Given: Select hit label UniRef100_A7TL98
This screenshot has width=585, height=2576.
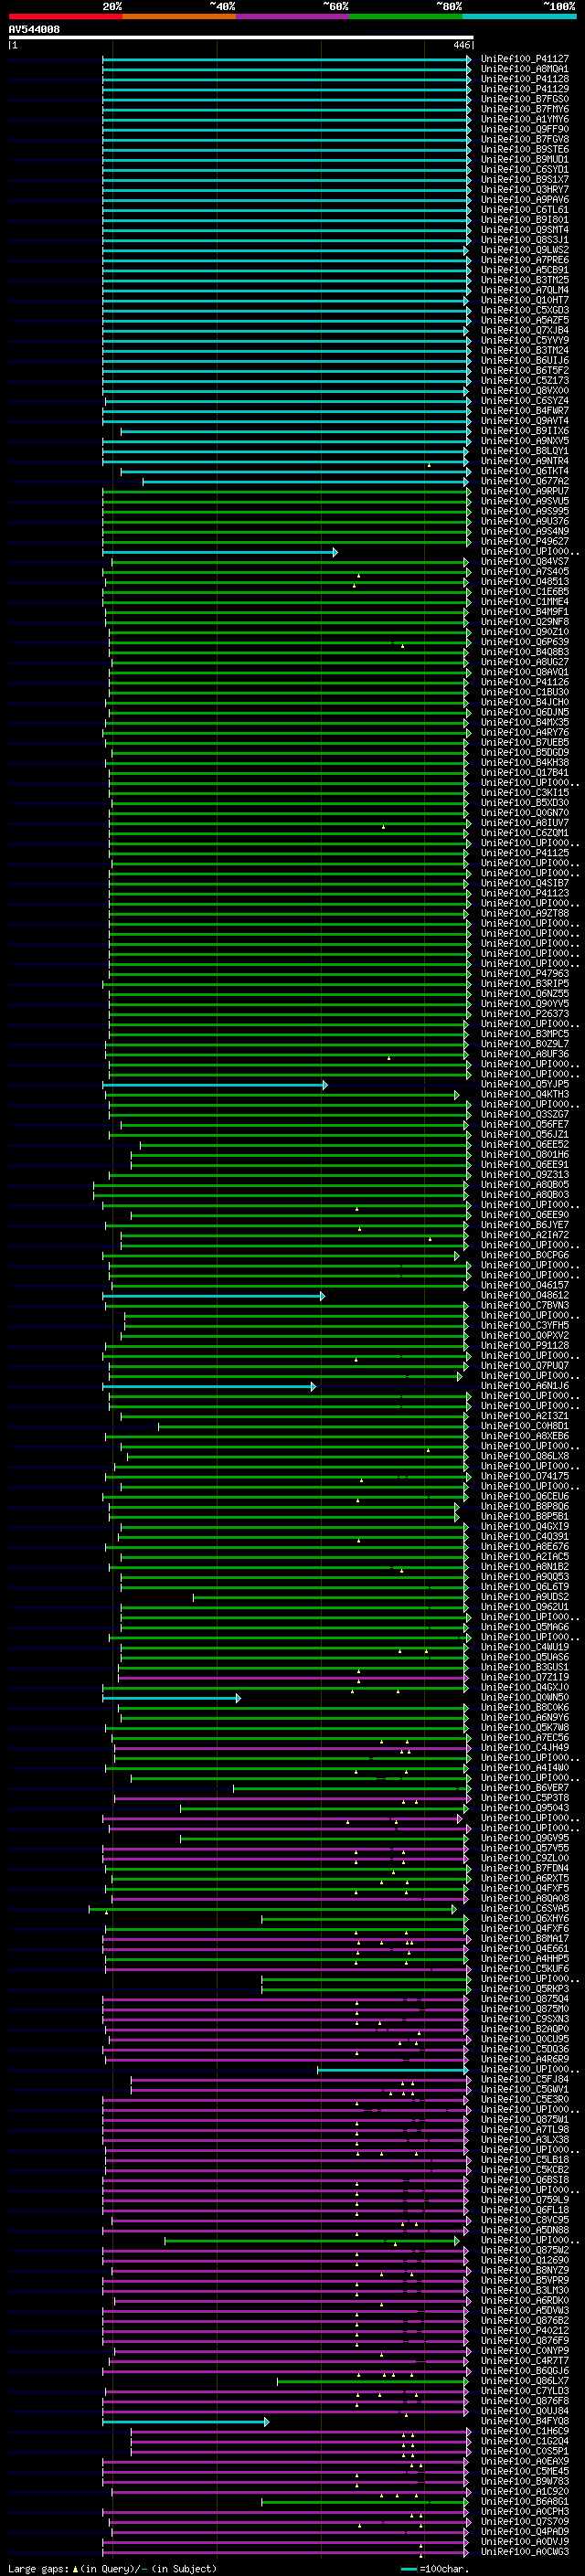Looking at the screenshot, I should (x=525, y=2129).
